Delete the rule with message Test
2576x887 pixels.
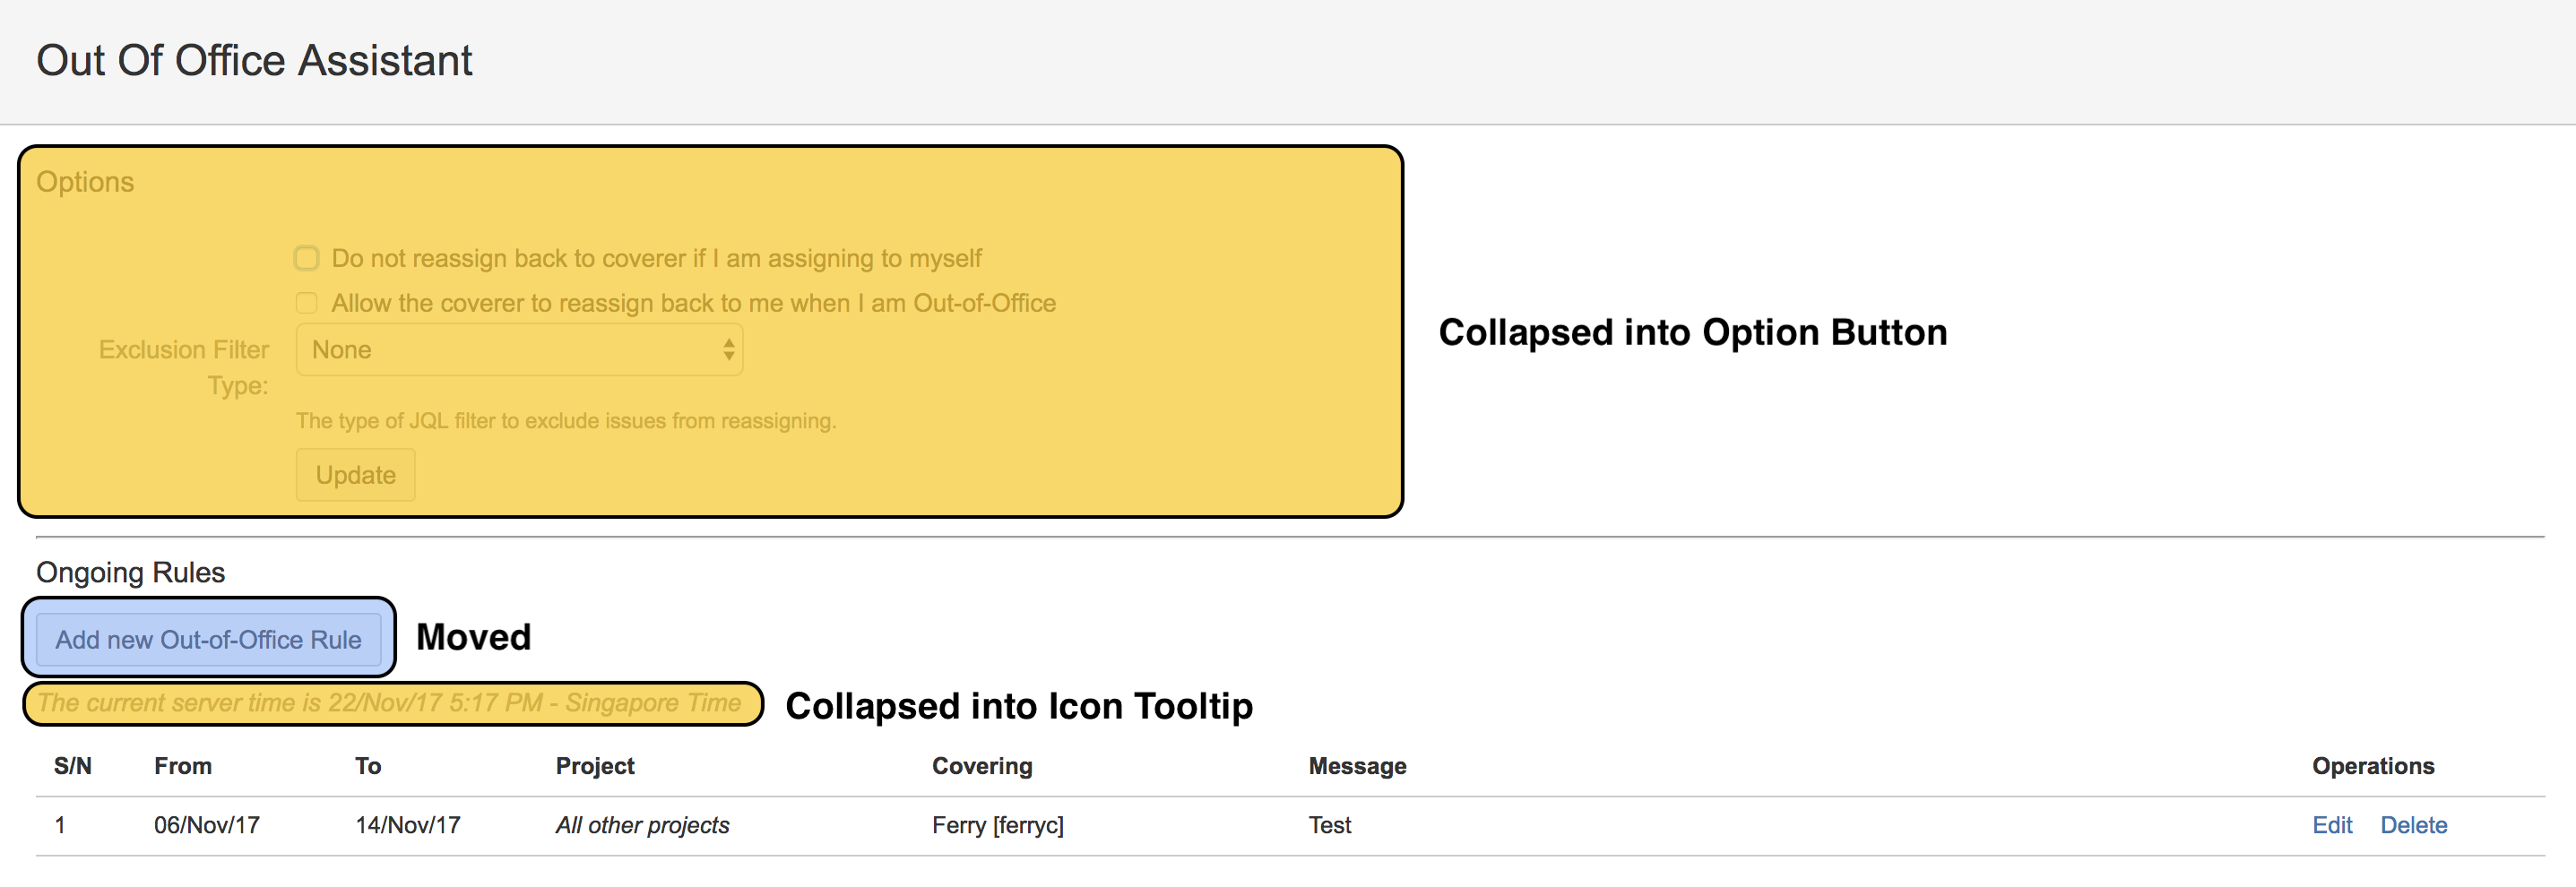(2413, 825)
